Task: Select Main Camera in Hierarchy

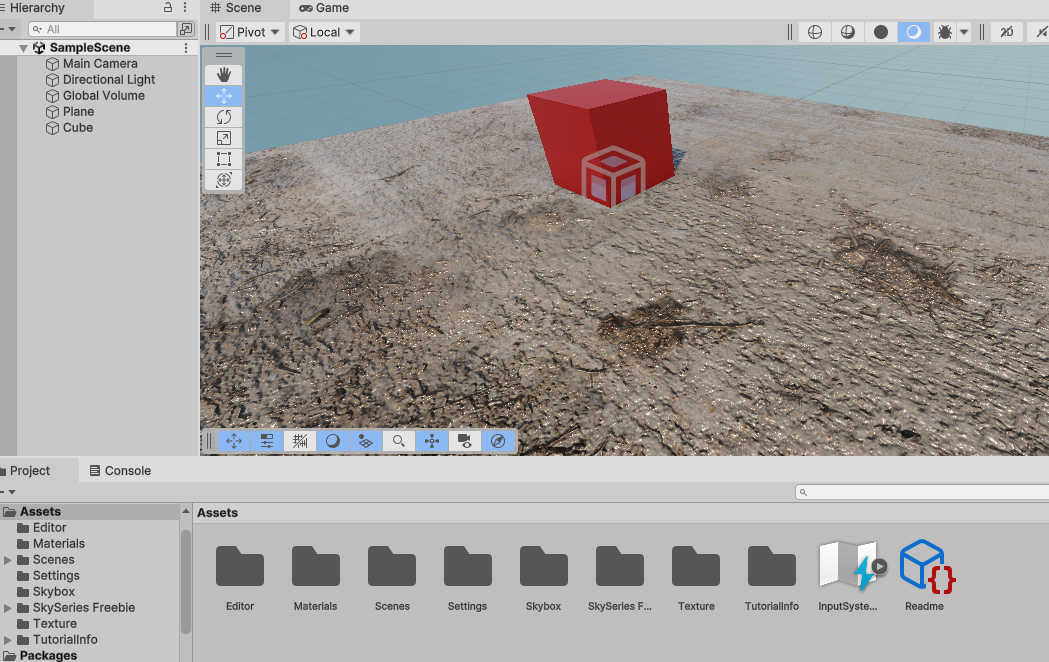Action: pyautogui.click(x=99, y=64)
